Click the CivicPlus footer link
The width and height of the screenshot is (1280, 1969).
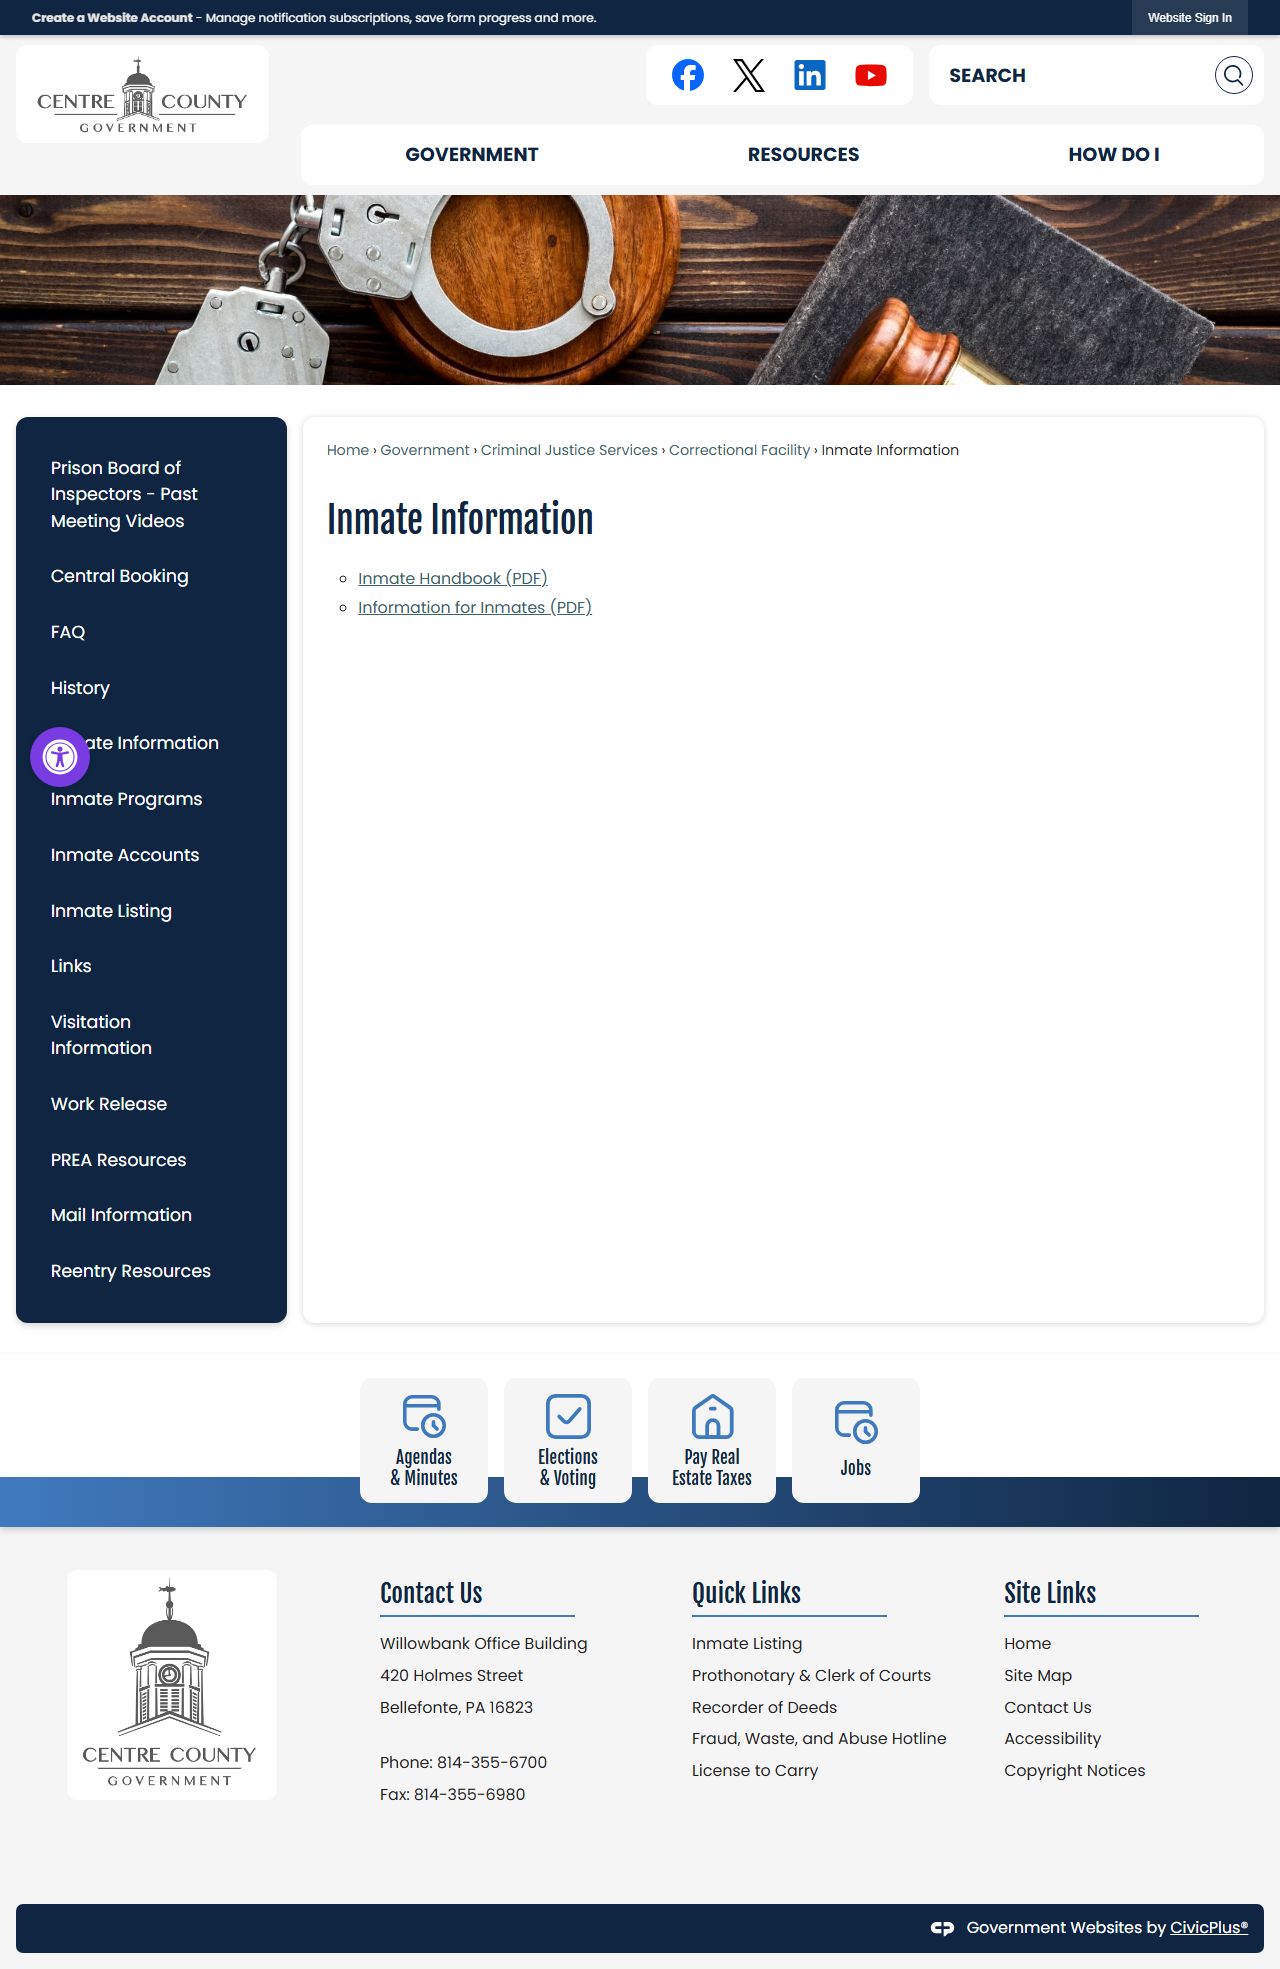click(x=1209, y=1928)
